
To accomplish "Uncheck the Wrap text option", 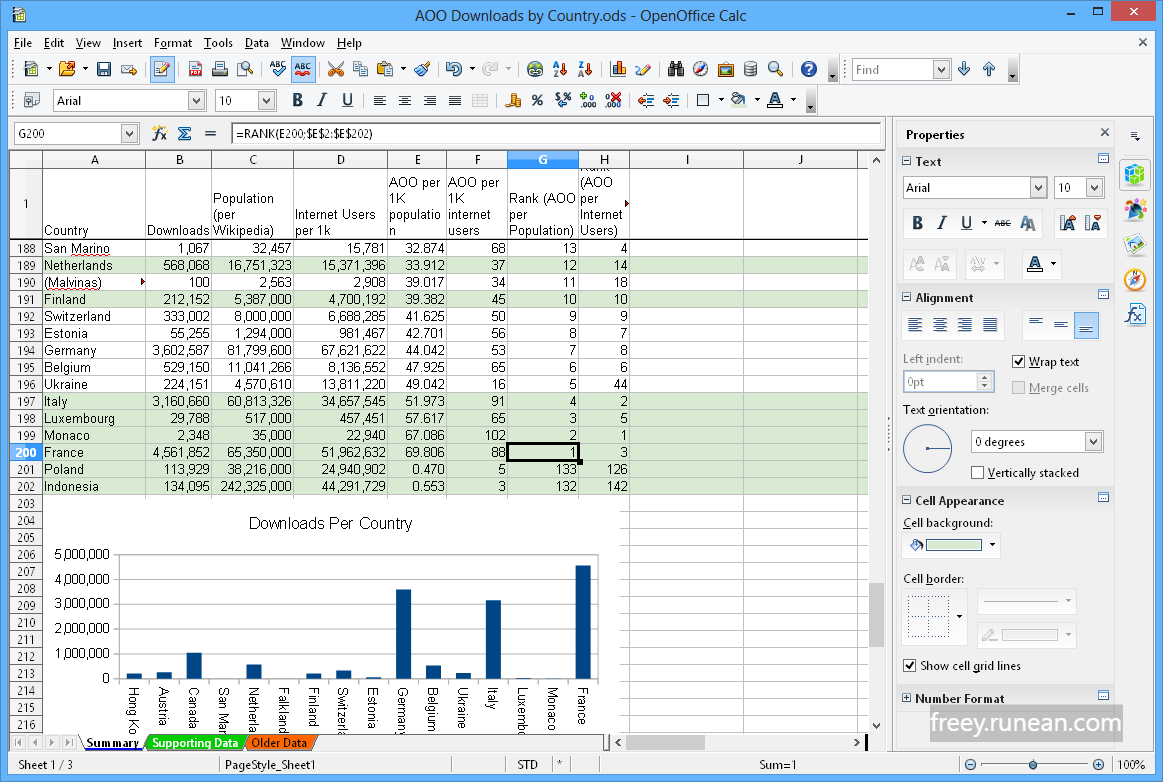I will (x=1018, y=361).
